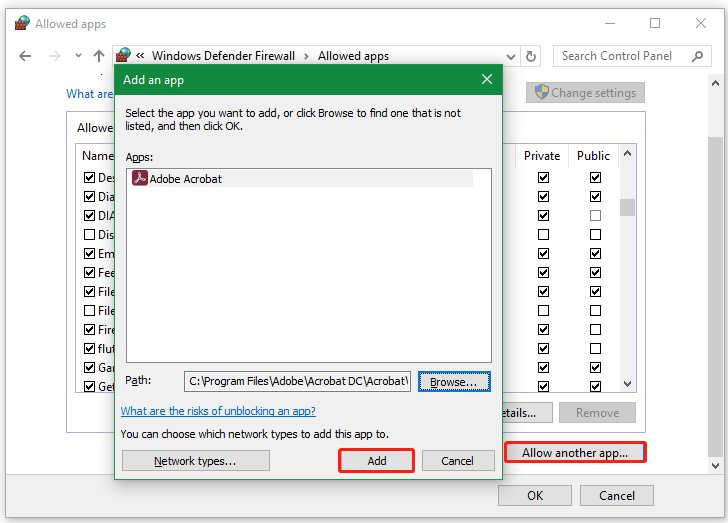Click the Remove button

click(597, 412)
